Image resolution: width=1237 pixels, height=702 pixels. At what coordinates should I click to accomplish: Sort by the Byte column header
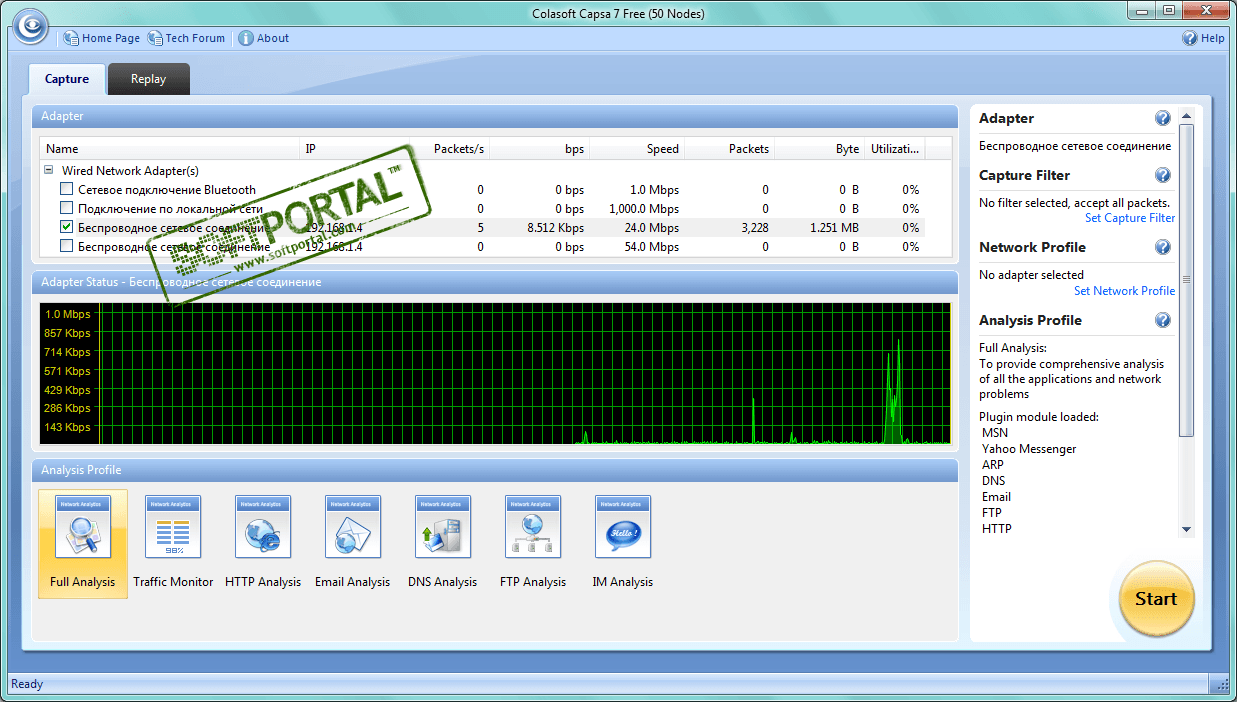pyautogui.click(x=820, y=149)
